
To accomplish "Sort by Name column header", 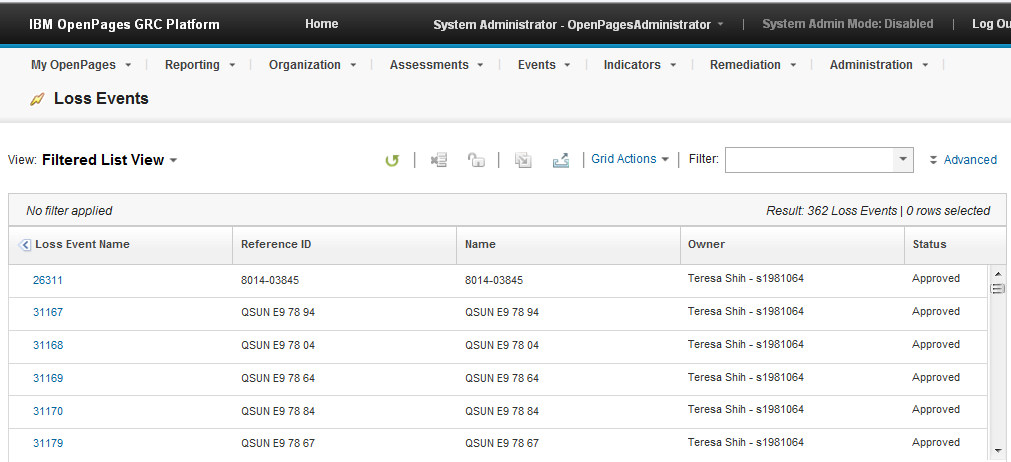I will (x=480, y=244).
